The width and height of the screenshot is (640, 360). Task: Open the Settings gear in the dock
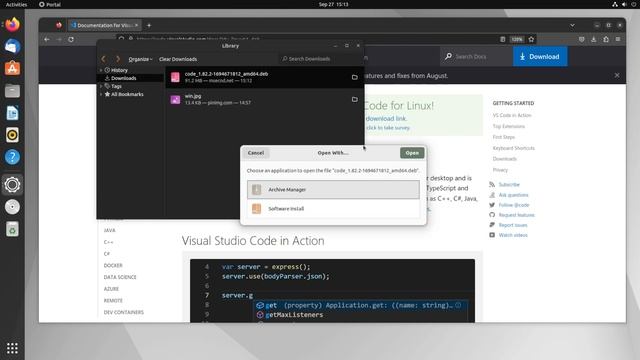pos(12,185)
